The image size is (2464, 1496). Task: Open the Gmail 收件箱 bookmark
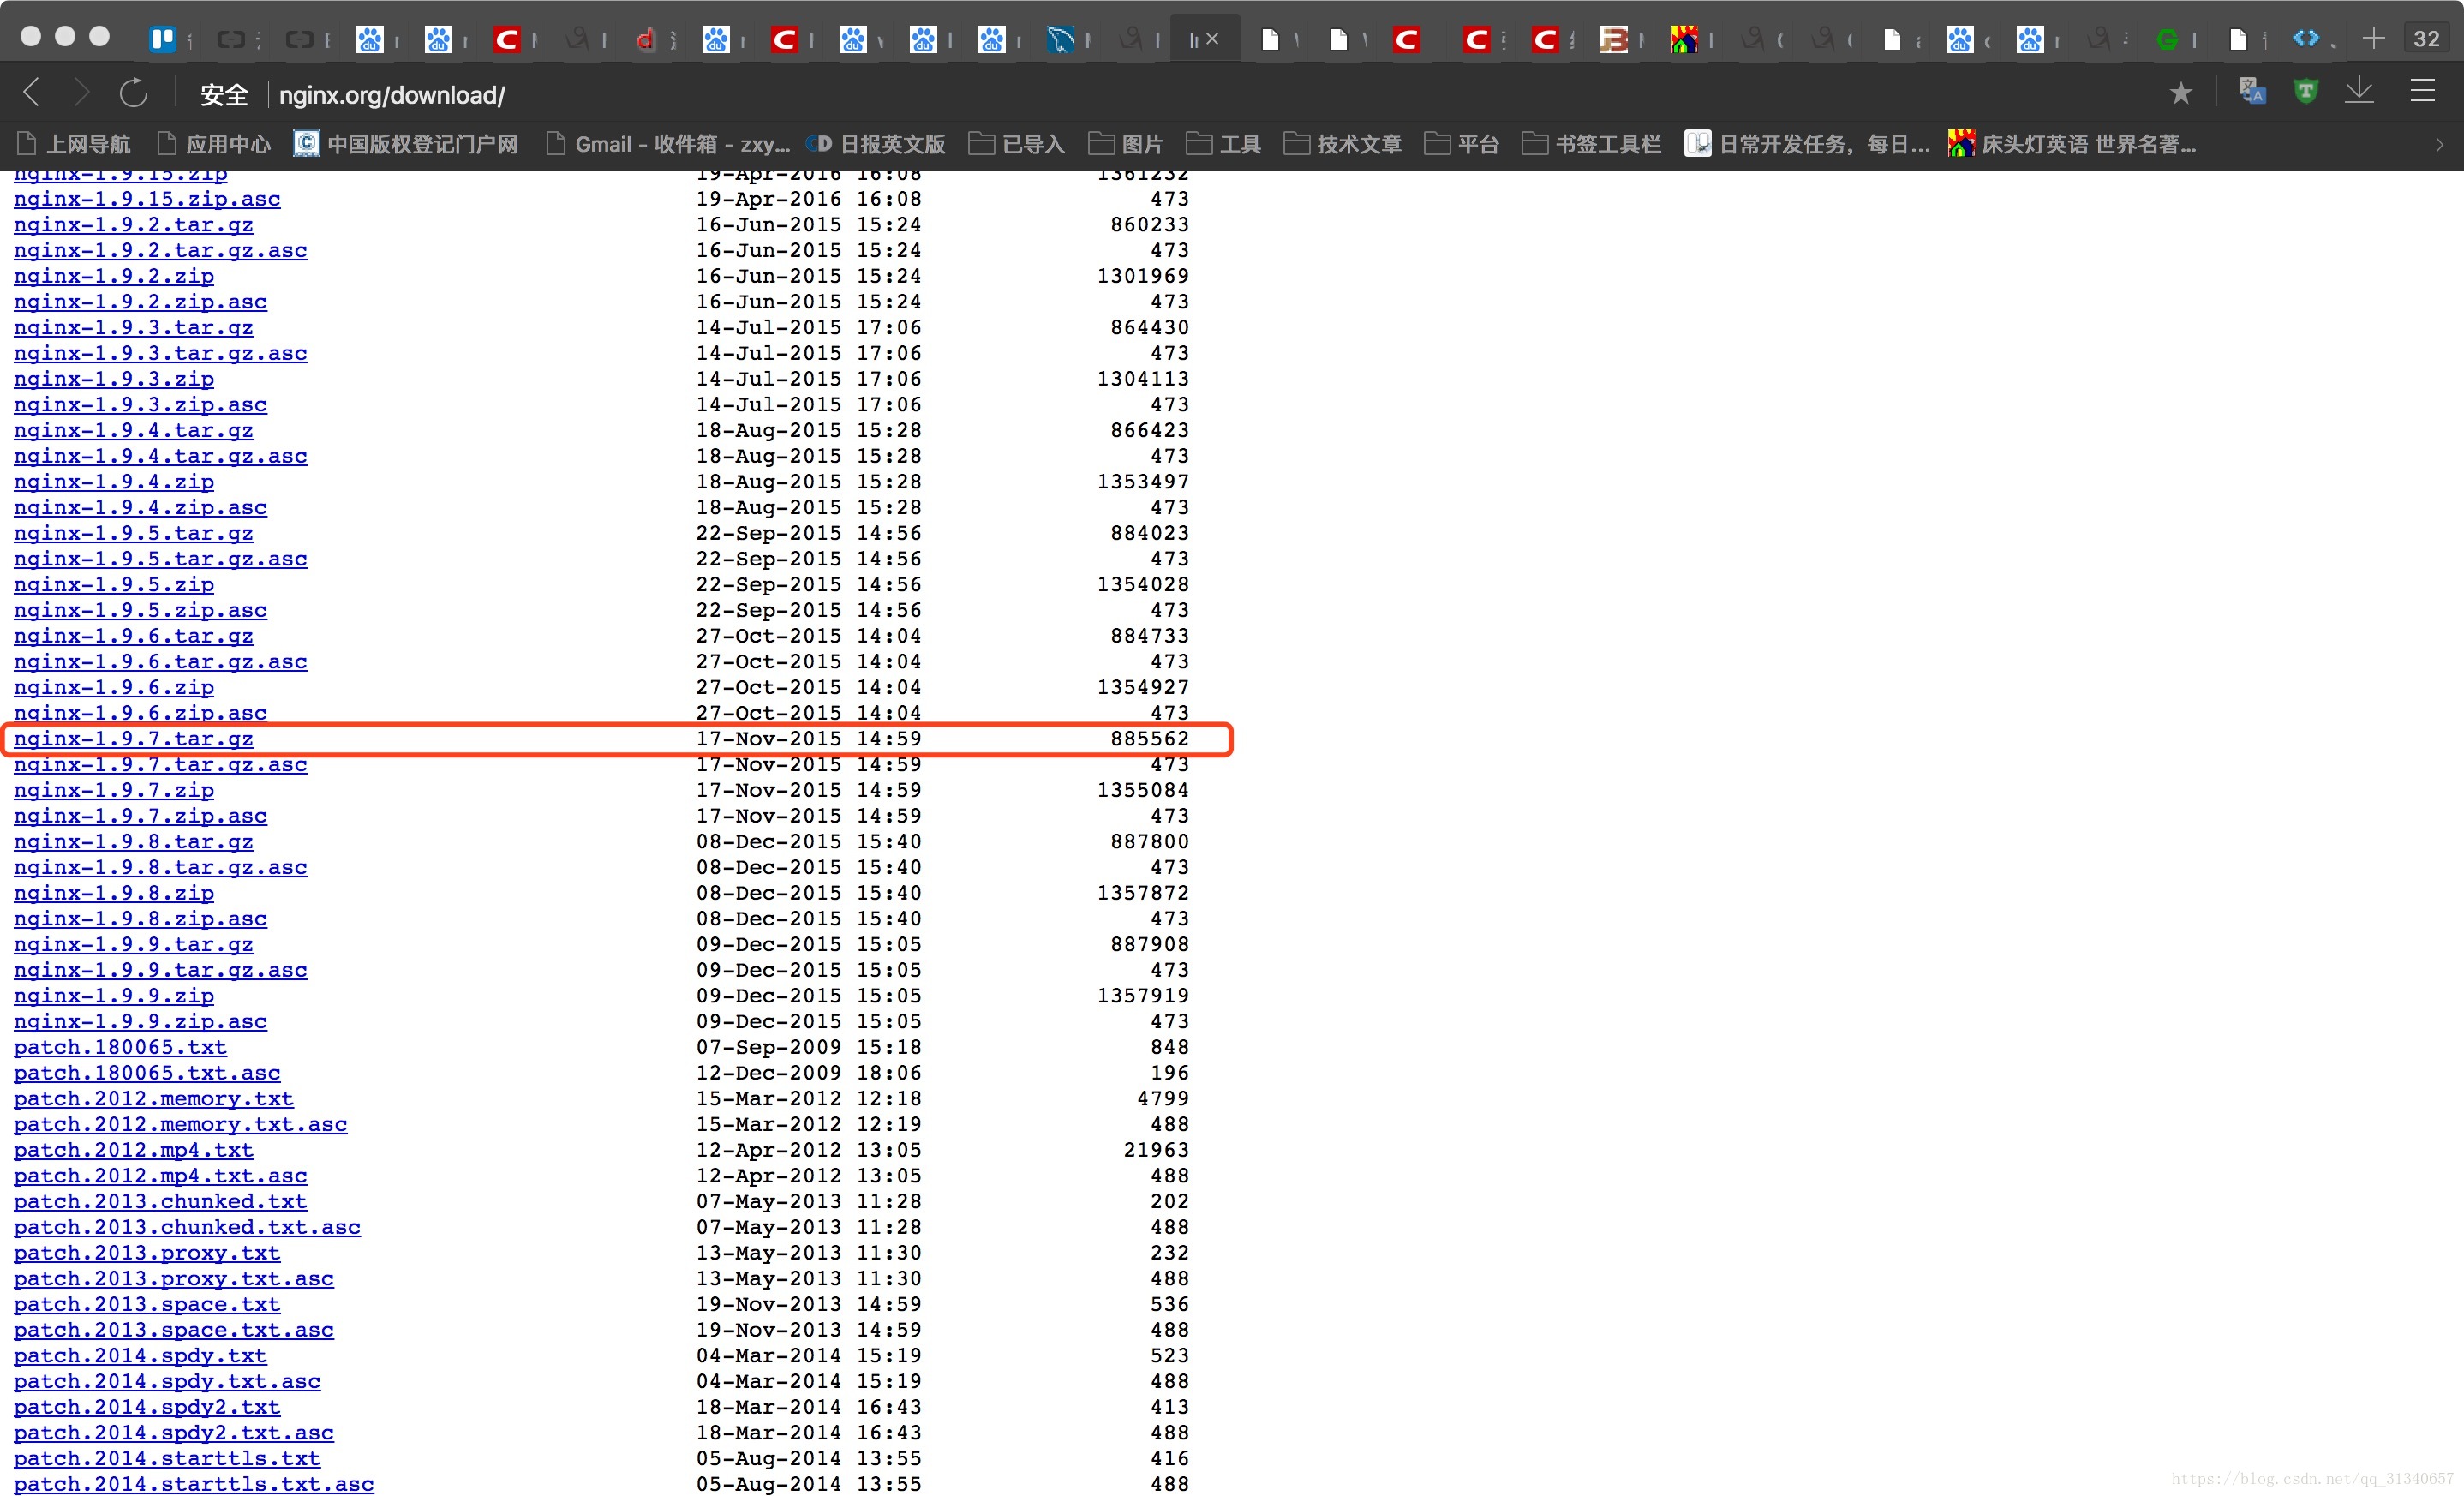coord(668,144)
